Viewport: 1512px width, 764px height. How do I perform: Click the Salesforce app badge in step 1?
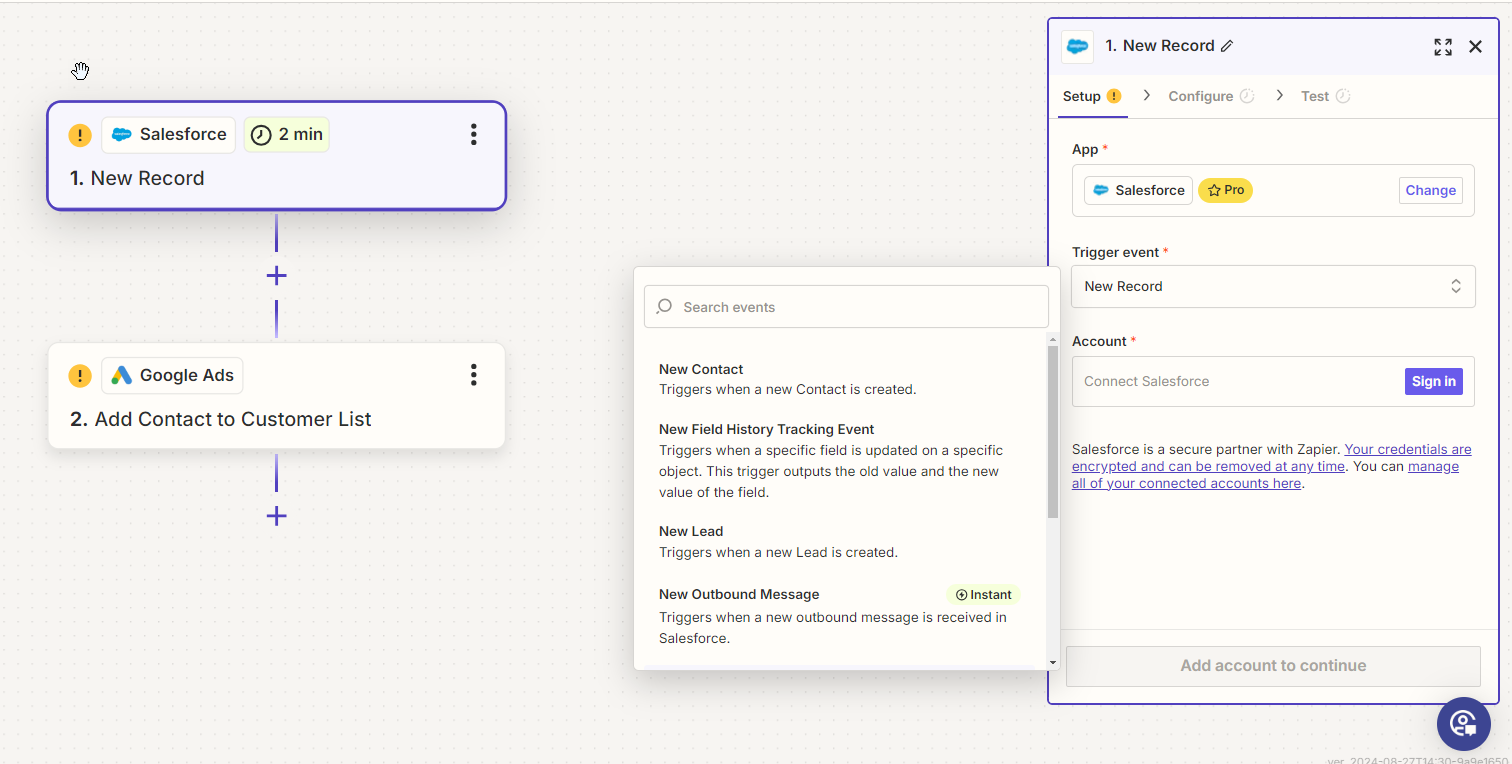coord(169,135)
